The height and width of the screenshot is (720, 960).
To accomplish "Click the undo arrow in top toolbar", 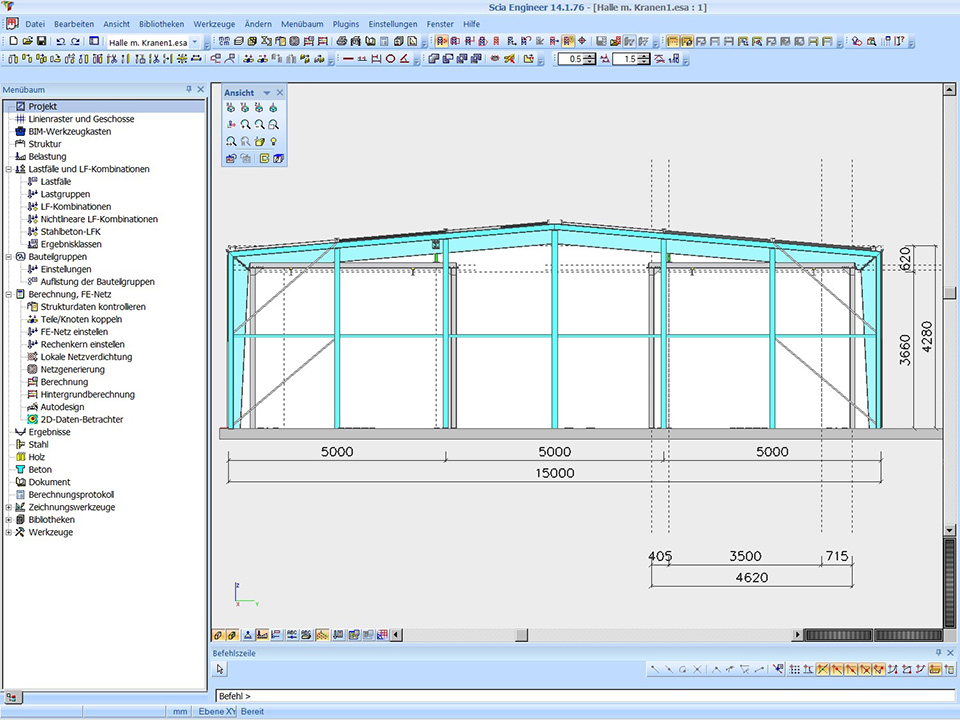I will [x=60, y=41].
